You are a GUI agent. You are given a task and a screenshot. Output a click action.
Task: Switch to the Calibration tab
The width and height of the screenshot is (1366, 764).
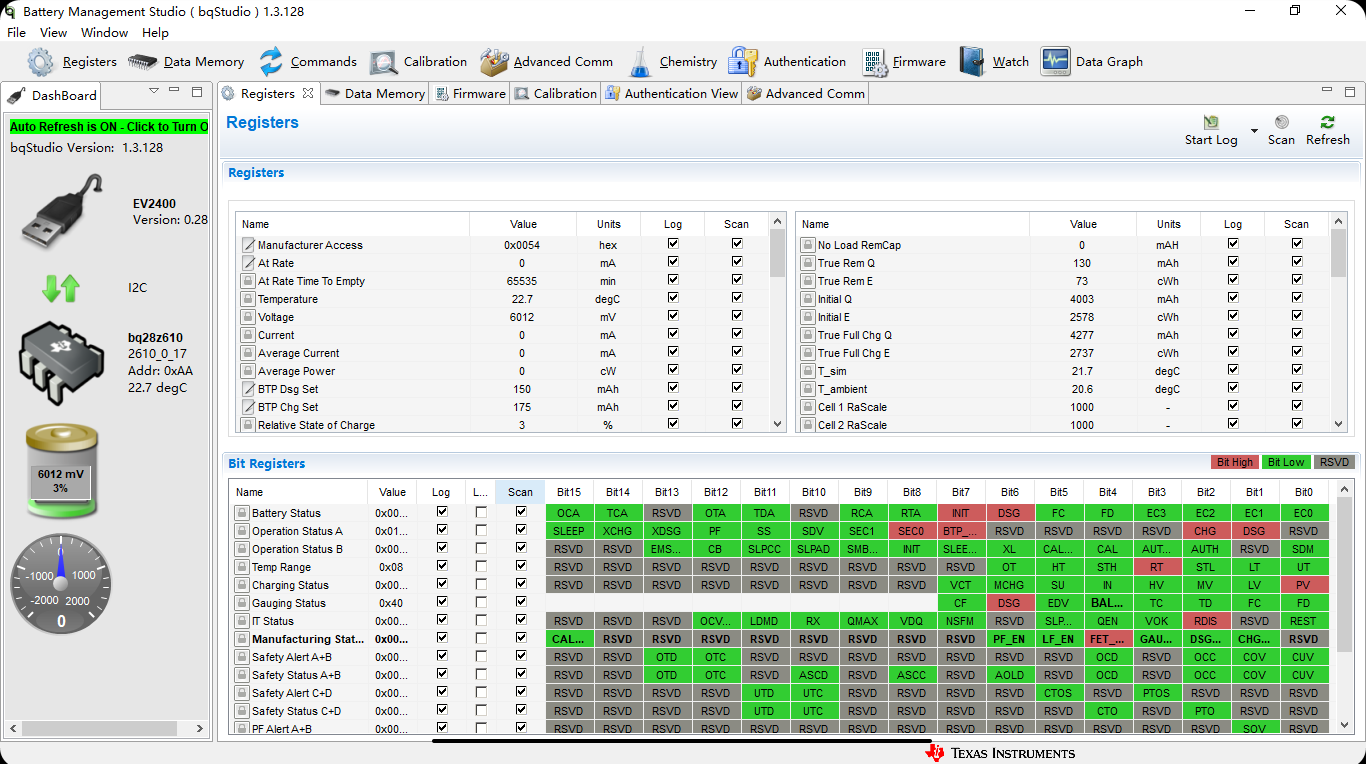click(x=555, y=94)
